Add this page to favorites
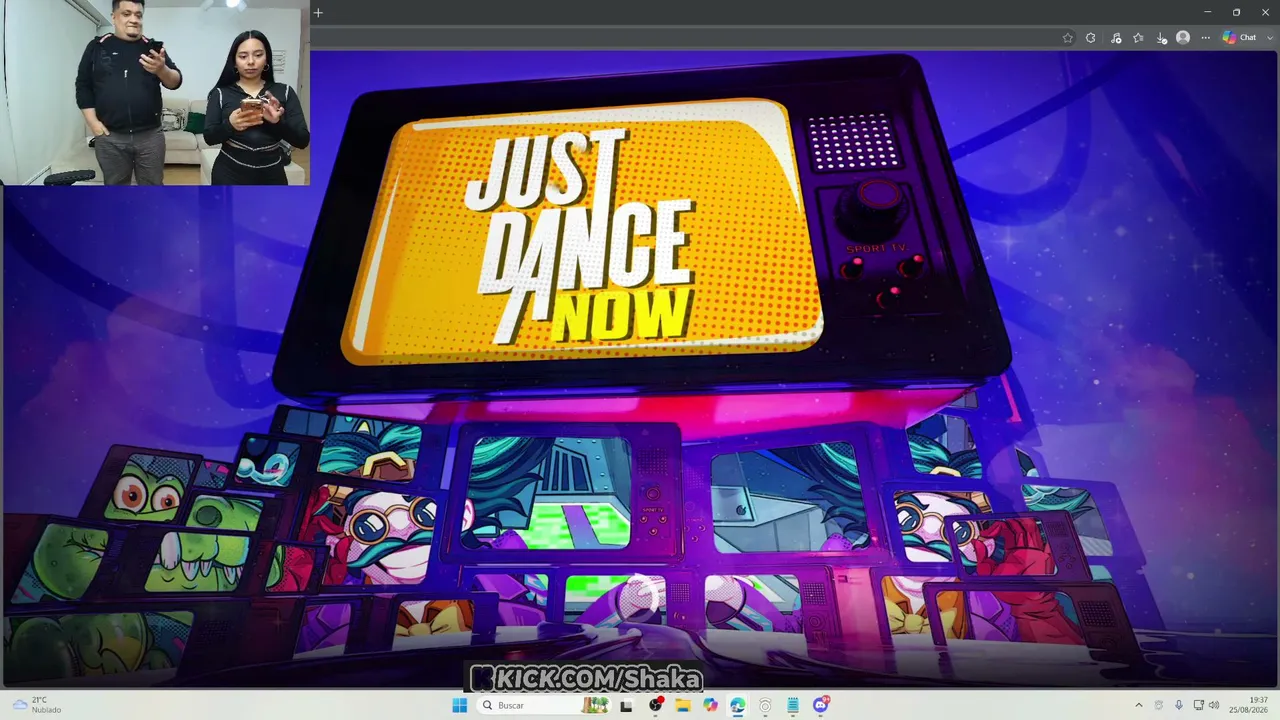1280x720 pixels. pyautogui.click(x=1068, y=38)
